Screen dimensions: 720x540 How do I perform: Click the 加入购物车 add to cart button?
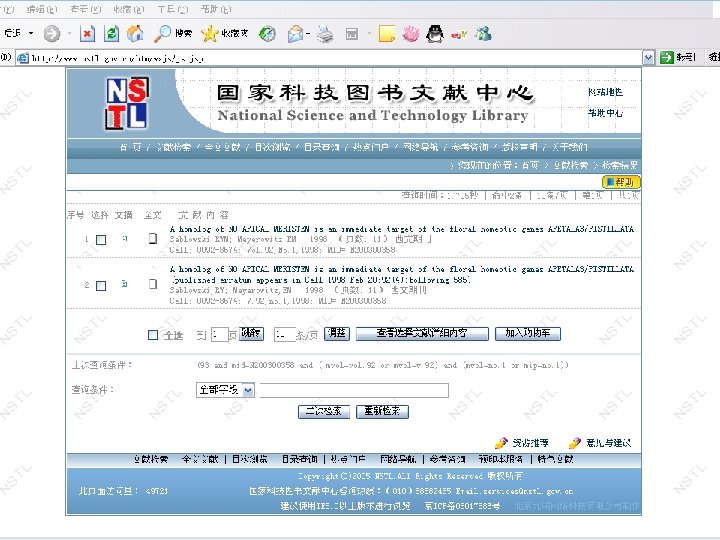528,333
